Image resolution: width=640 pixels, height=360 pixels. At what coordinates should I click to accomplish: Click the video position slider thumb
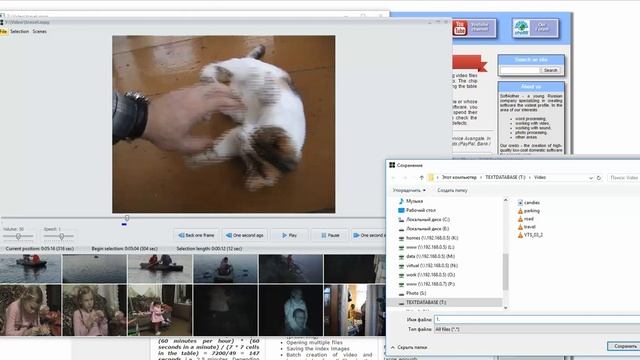127,218
